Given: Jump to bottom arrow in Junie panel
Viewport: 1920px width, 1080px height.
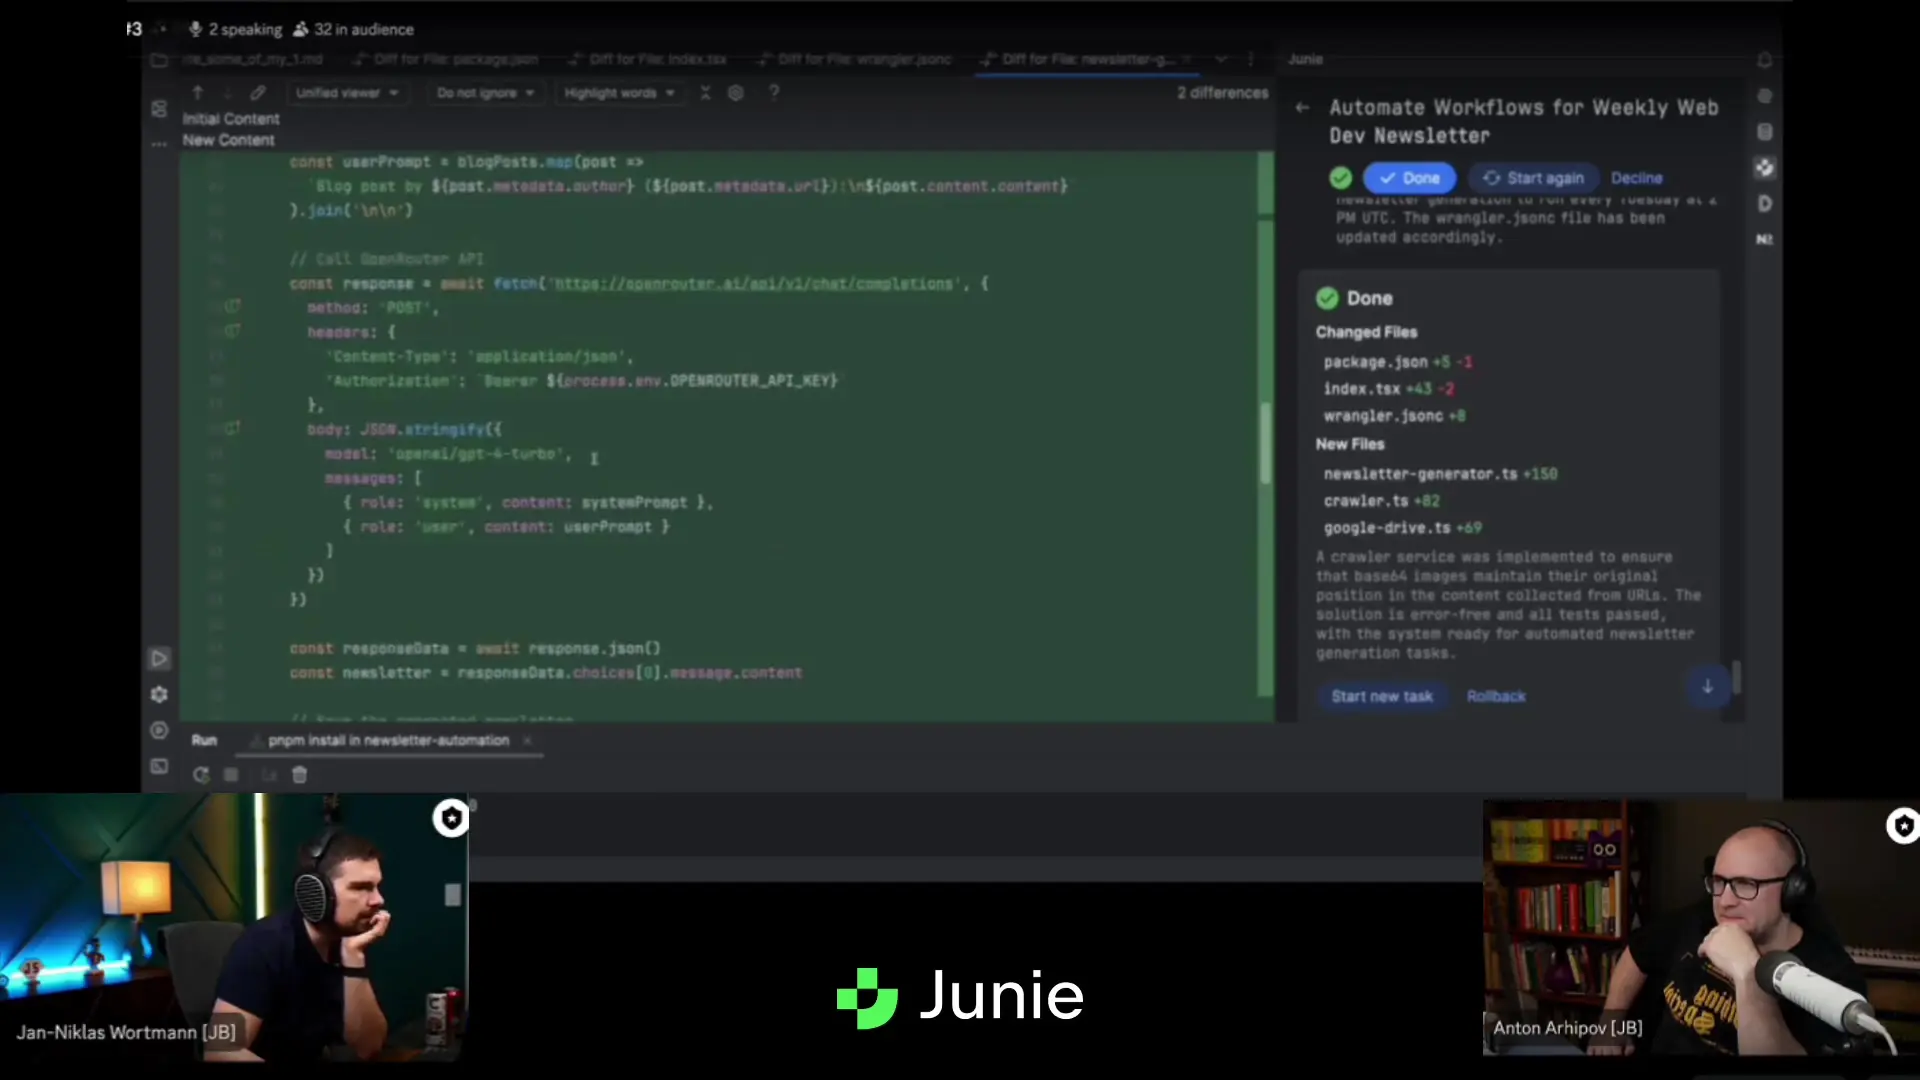Looking at the screenshot, I should coord(1708,686).
